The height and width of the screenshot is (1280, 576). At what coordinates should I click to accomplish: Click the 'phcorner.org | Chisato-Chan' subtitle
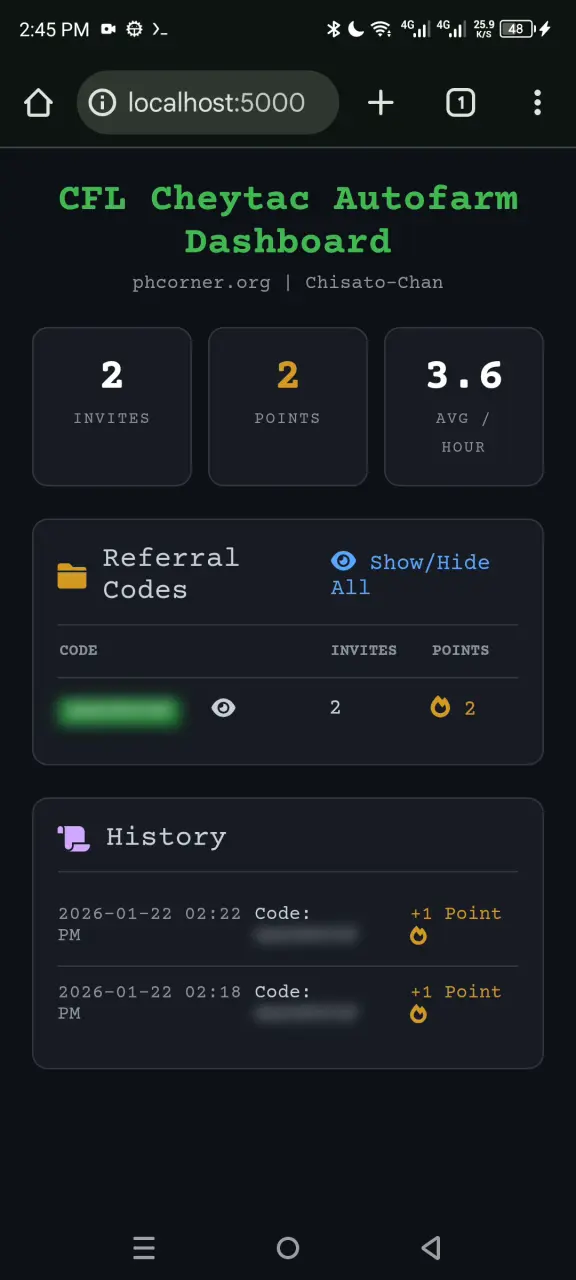(288, 282)
